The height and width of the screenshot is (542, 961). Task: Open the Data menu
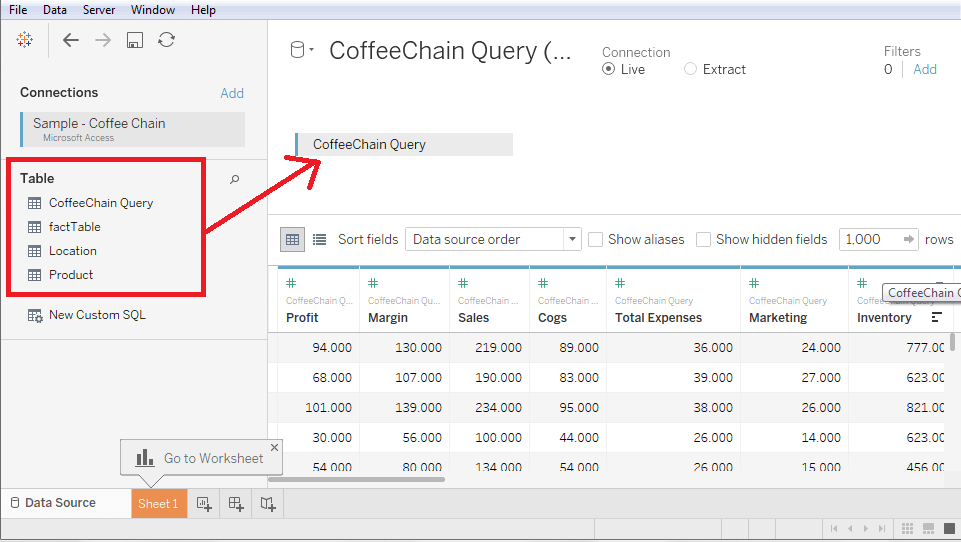coord(55,10)
